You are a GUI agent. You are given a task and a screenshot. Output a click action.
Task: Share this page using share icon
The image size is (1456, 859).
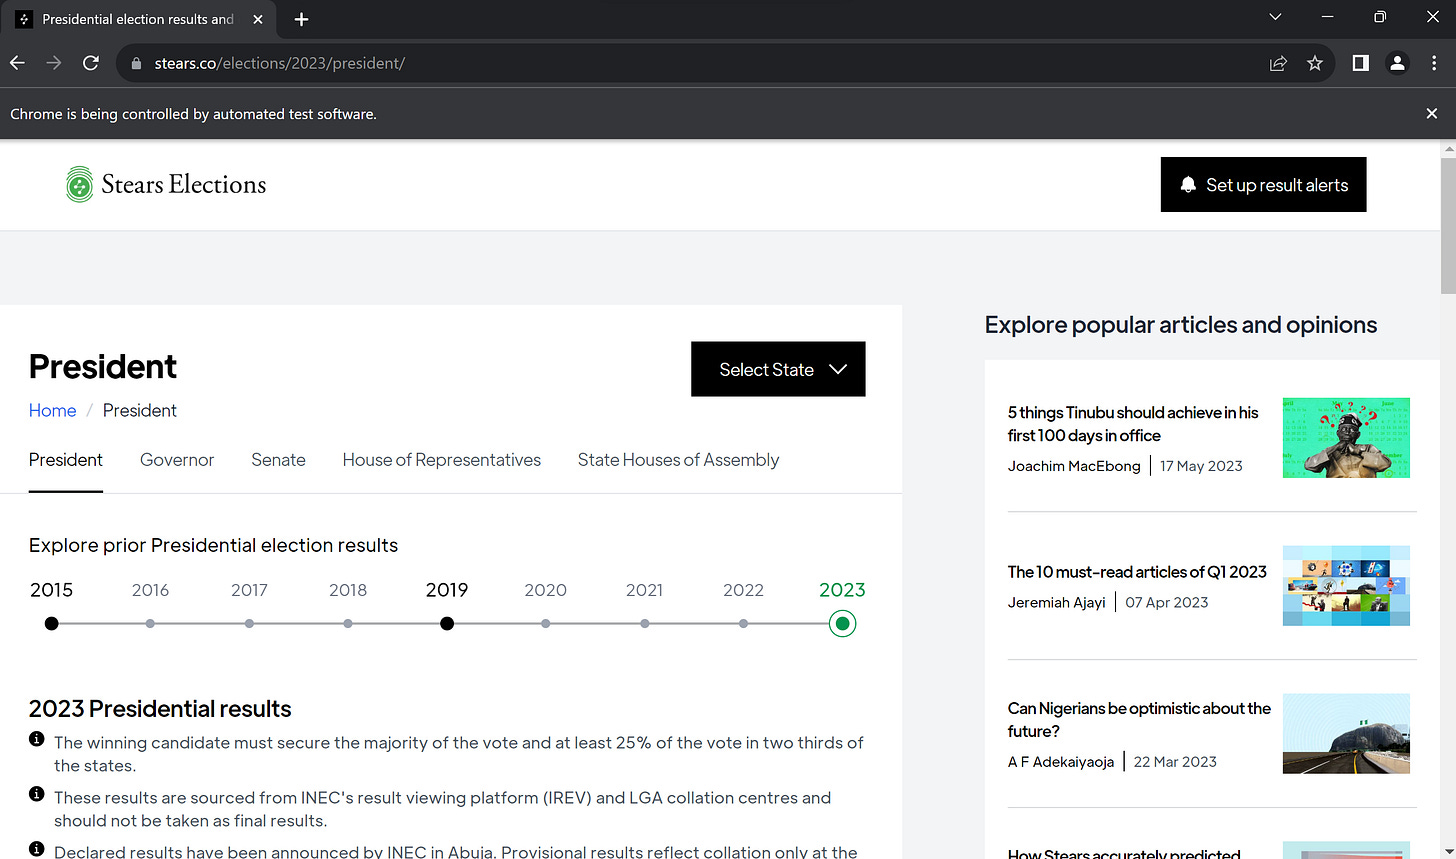point(1278,63)
